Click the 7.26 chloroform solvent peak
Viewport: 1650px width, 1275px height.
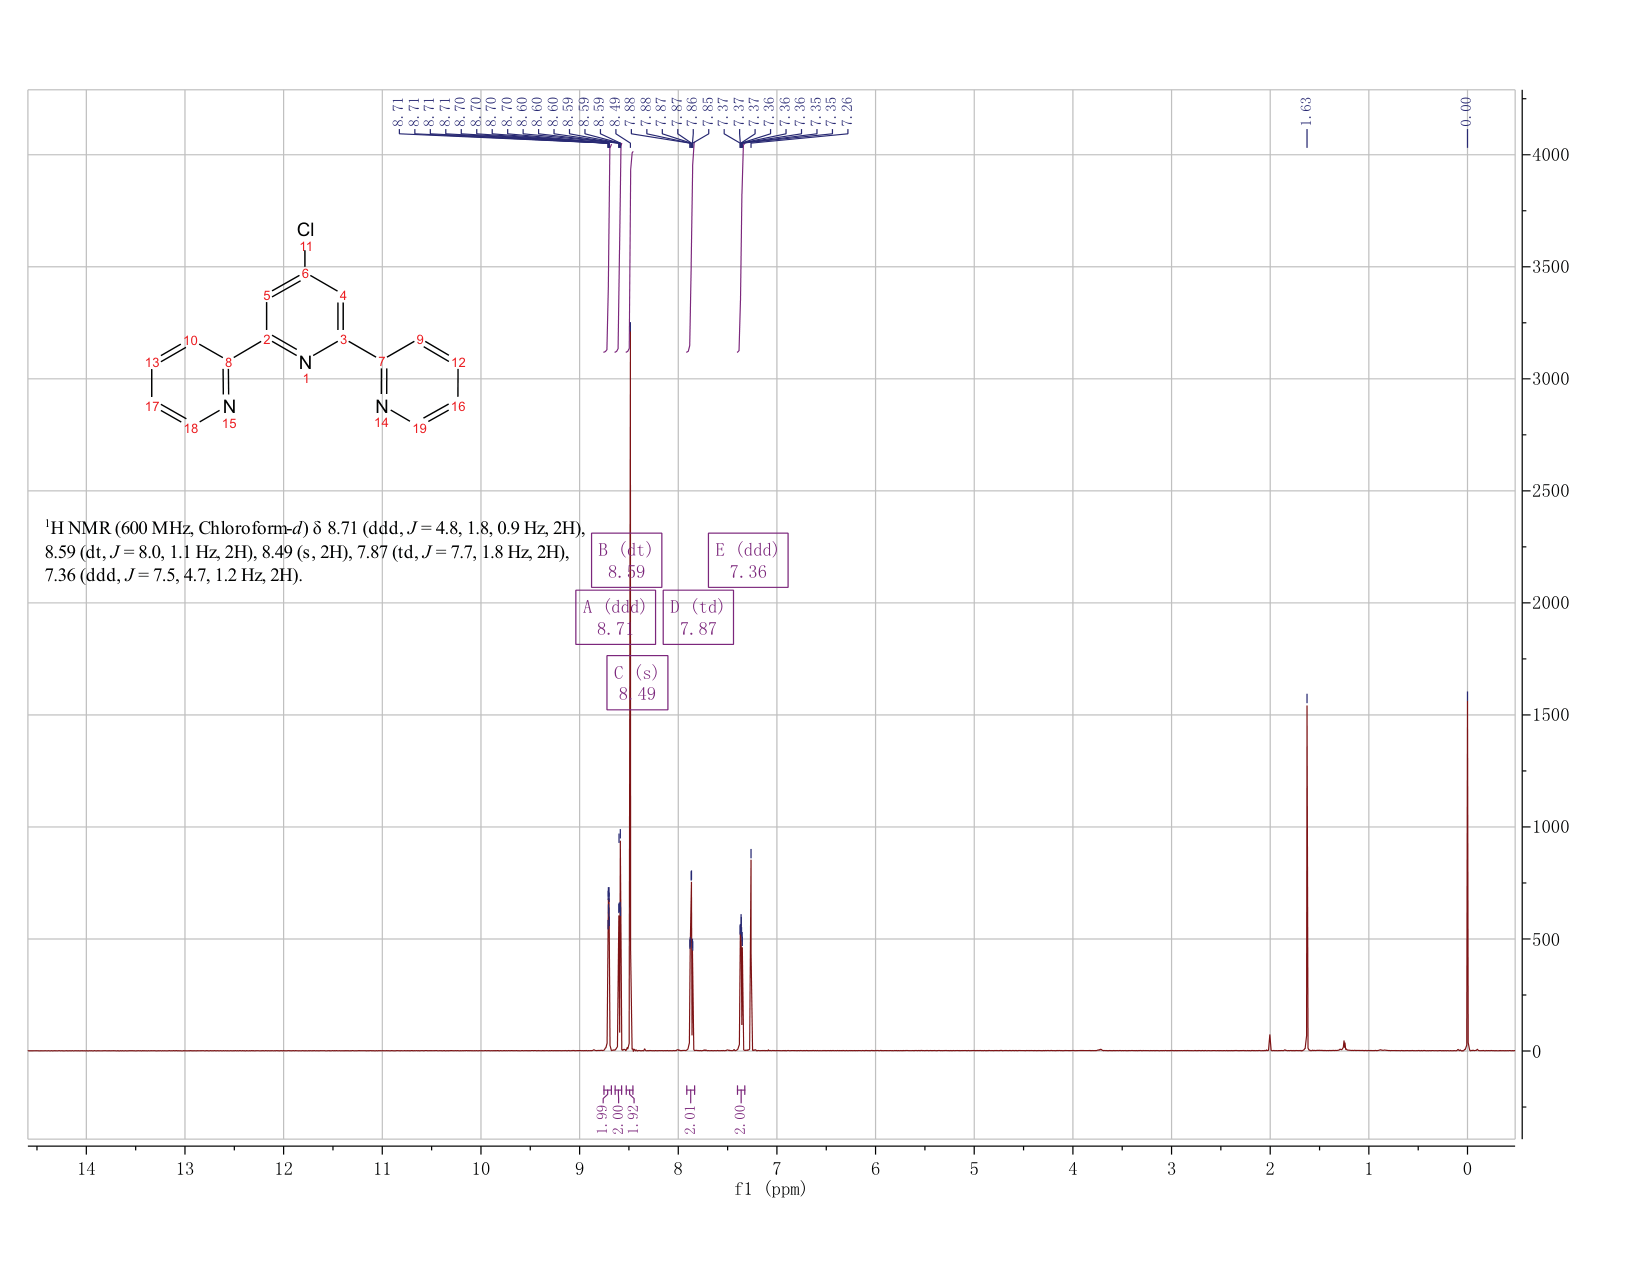point(751,950)
